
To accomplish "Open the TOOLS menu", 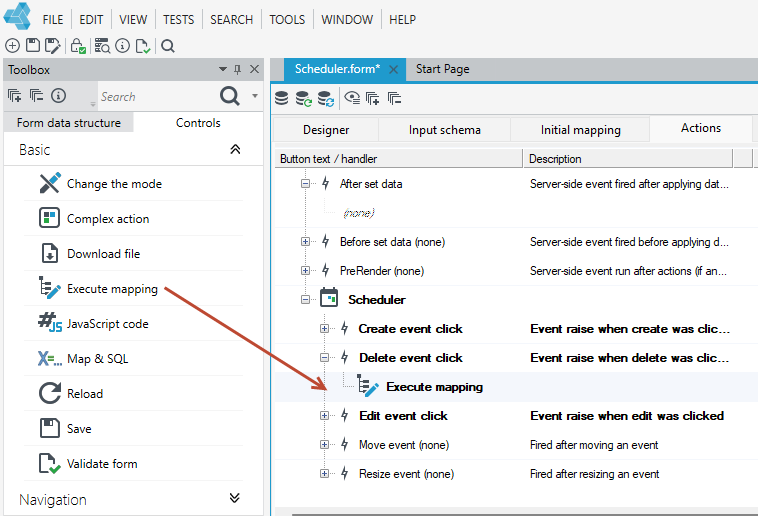I will [x=287, y=20].
